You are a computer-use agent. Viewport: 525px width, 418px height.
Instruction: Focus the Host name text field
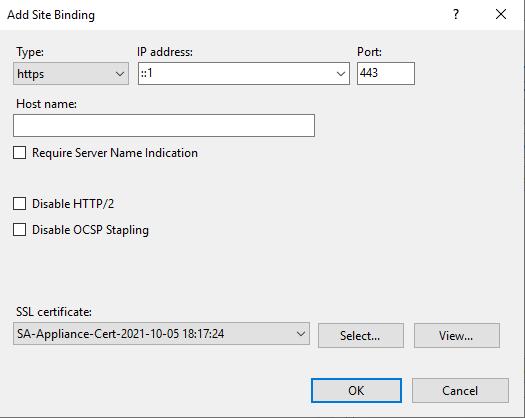[x=164, y=125]
